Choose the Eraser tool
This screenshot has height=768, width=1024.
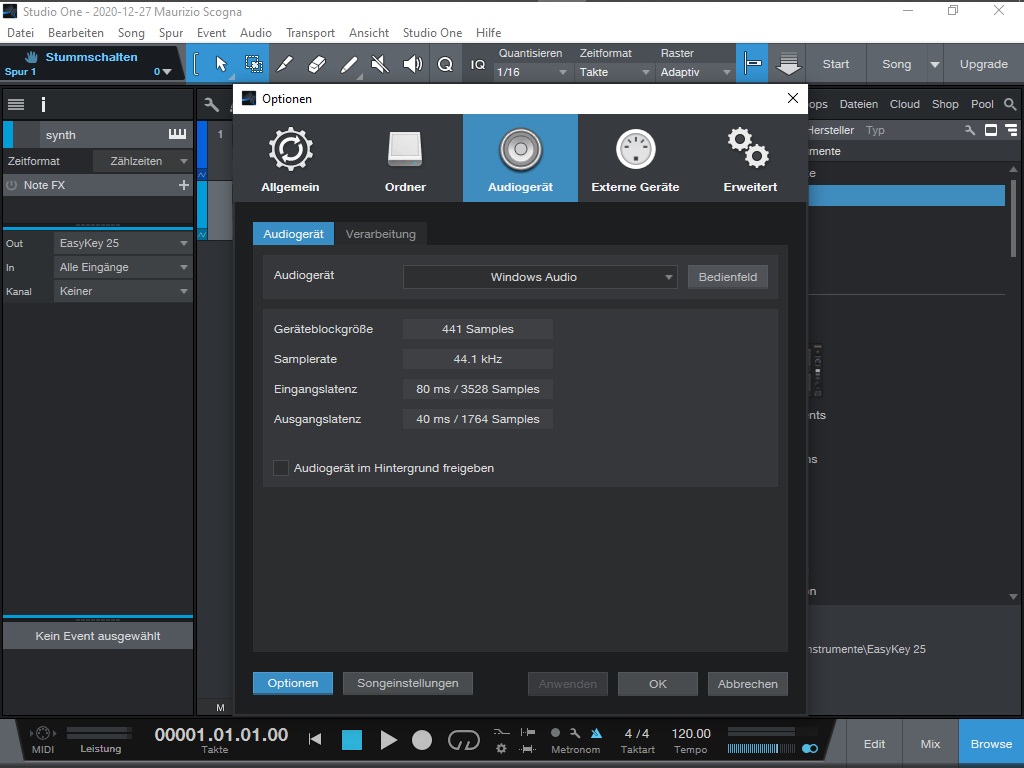(316, 64)
